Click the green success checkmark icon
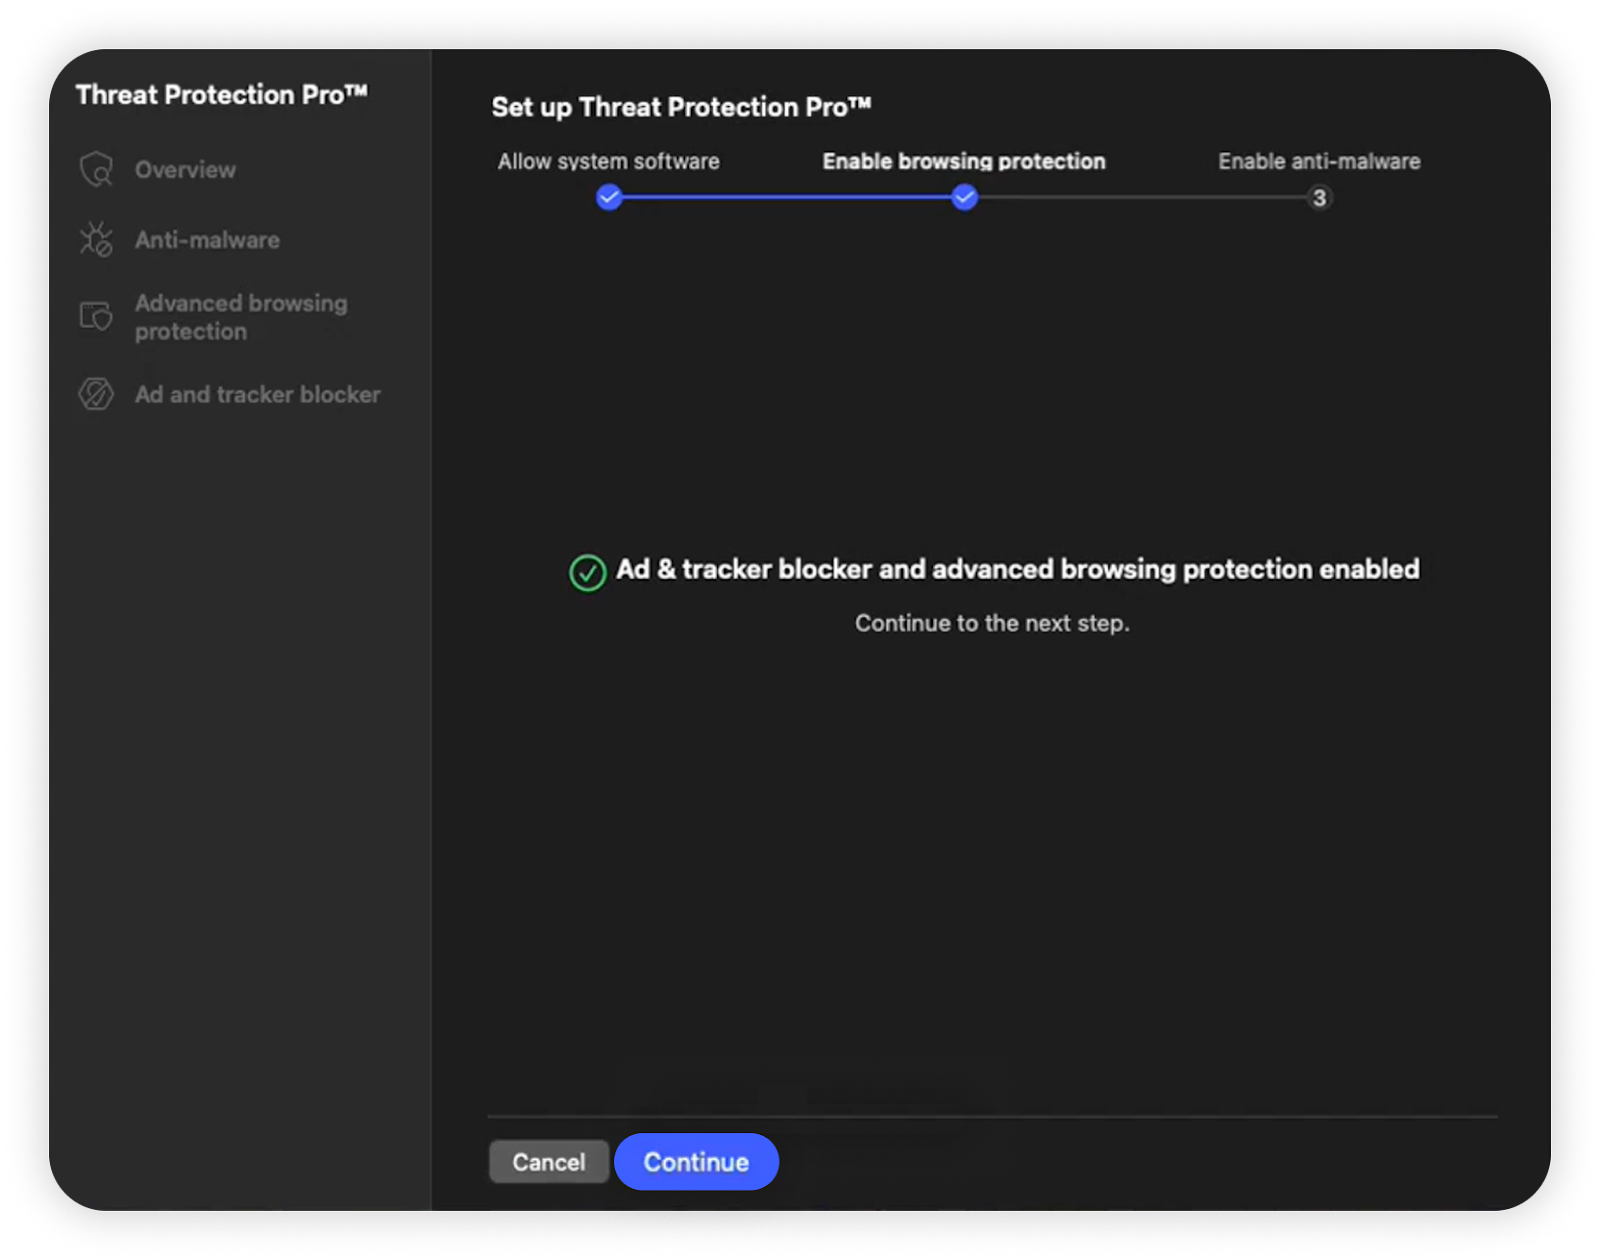1600x1260 pixels. click(x=587, y=573)
